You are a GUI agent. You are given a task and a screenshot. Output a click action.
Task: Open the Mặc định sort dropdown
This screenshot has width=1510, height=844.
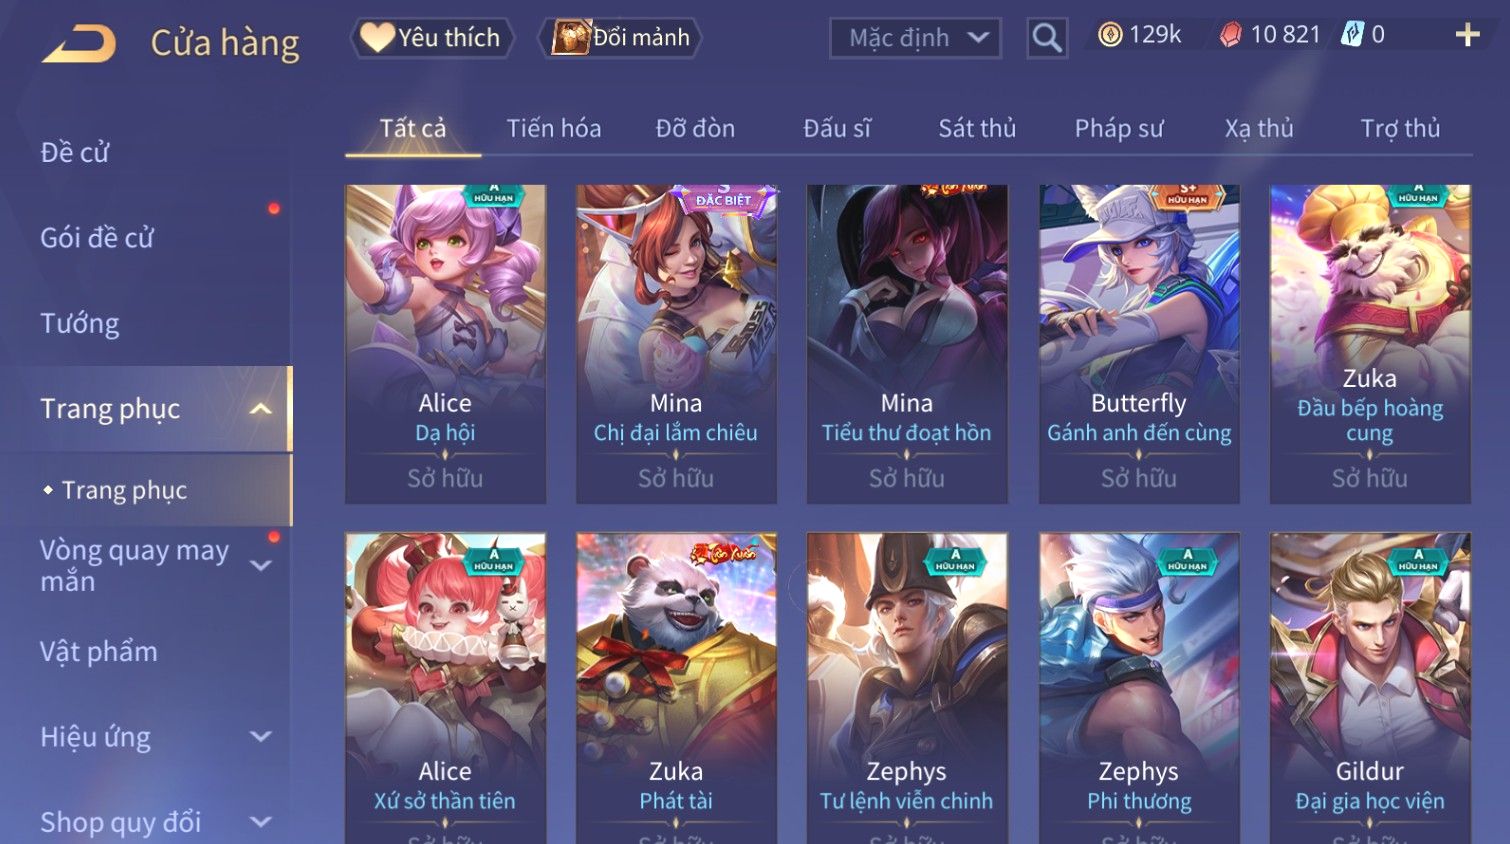point(915,38)
